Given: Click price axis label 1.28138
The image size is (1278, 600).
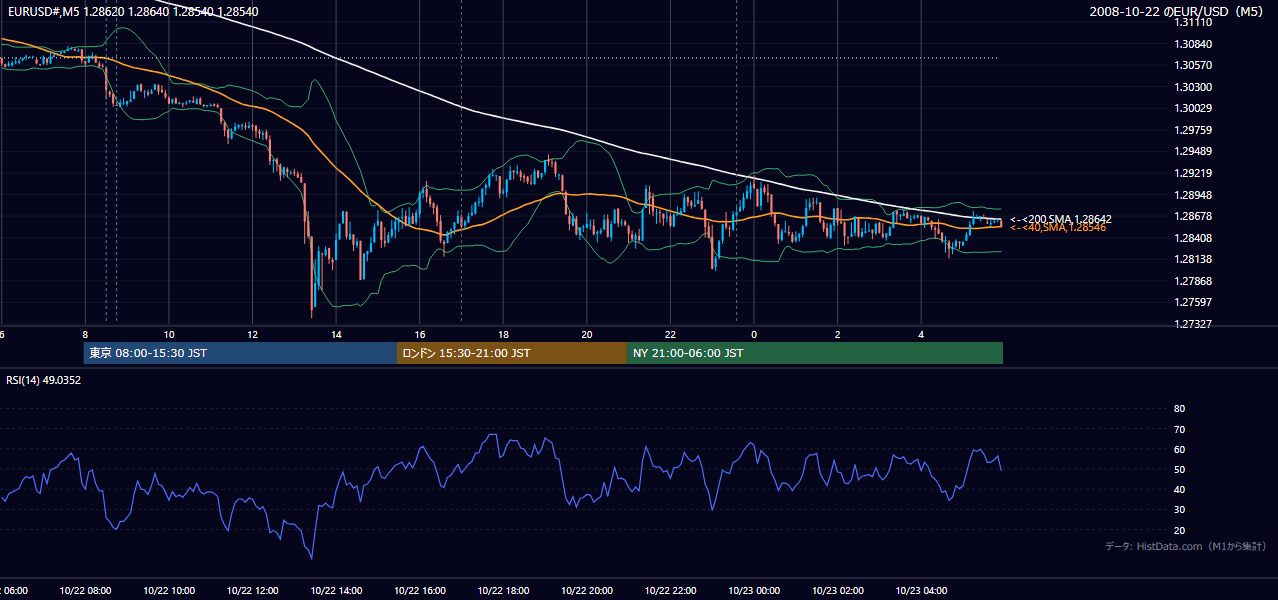Looking at the screenshot, I should [x=1193, y=259].
